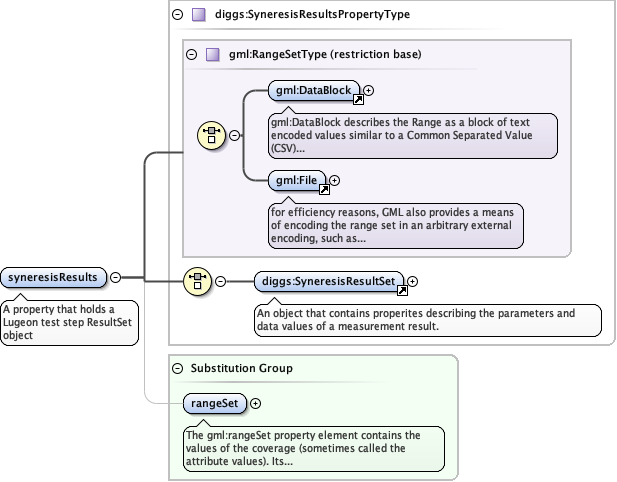The image size is (617, 482).
Task: Collapse the Substitution Group section
Action: (178, 368)
